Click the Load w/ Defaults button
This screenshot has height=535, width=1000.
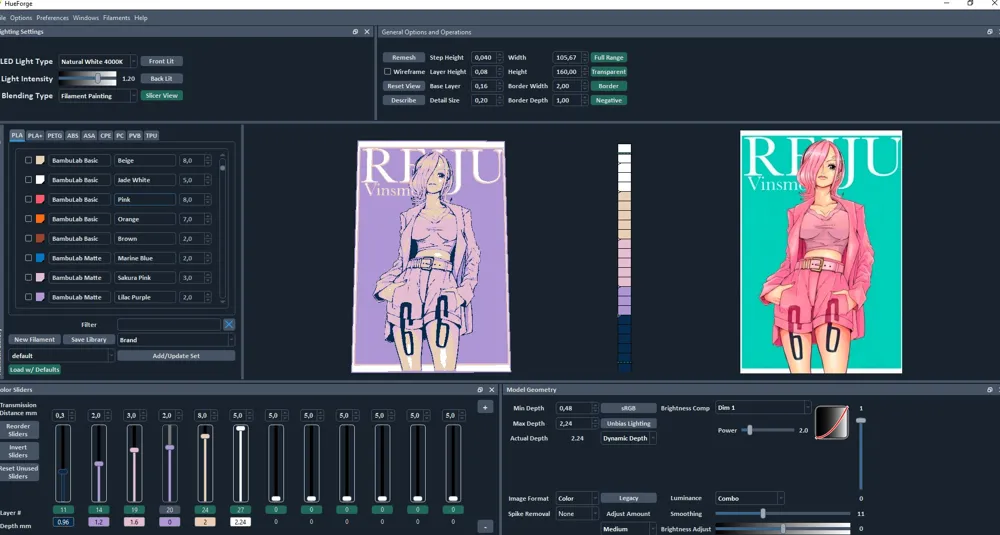[x=34, y=370]
